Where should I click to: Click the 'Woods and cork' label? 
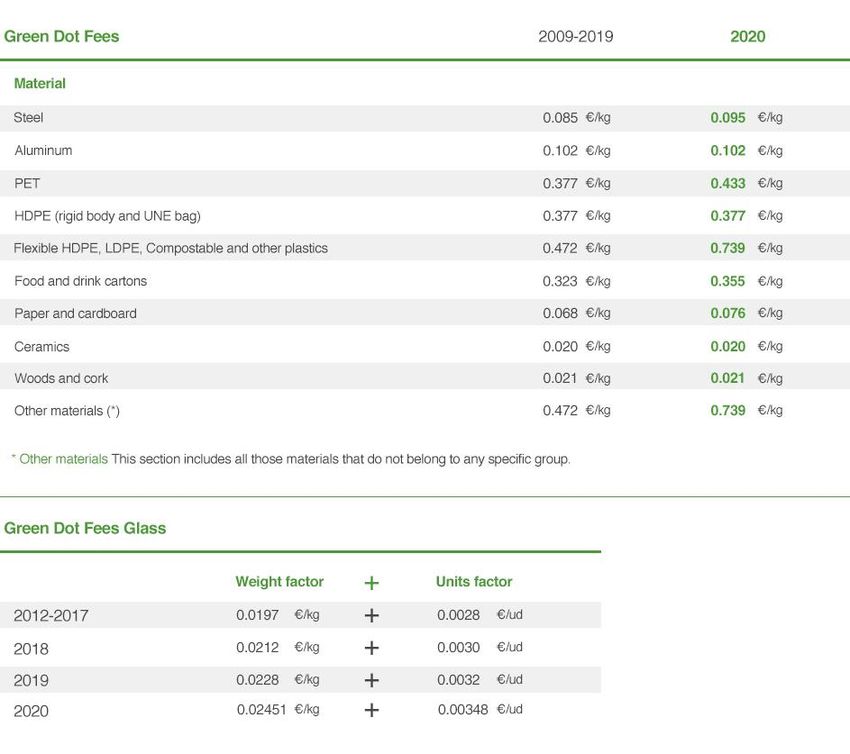61,378
